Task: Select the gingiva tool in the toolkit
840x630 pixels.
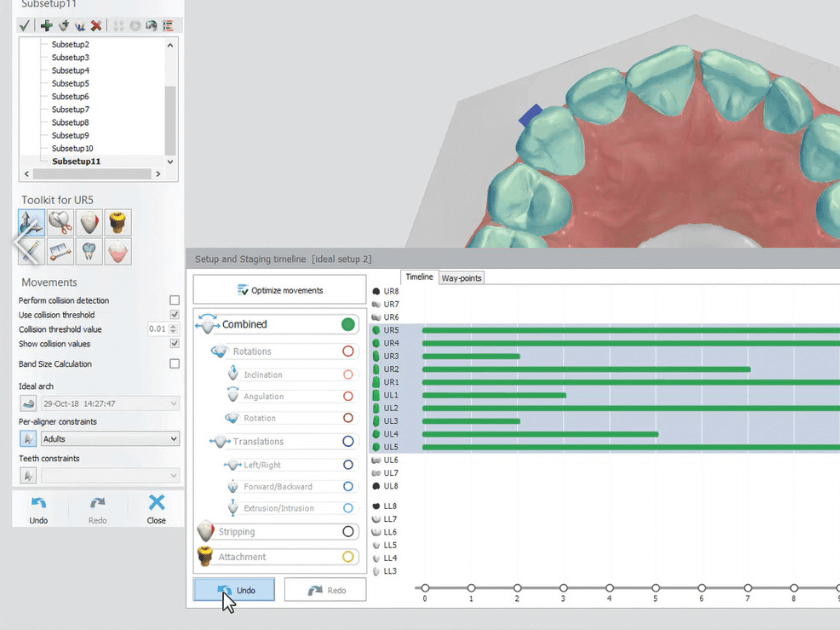Action: pos(118,251)
